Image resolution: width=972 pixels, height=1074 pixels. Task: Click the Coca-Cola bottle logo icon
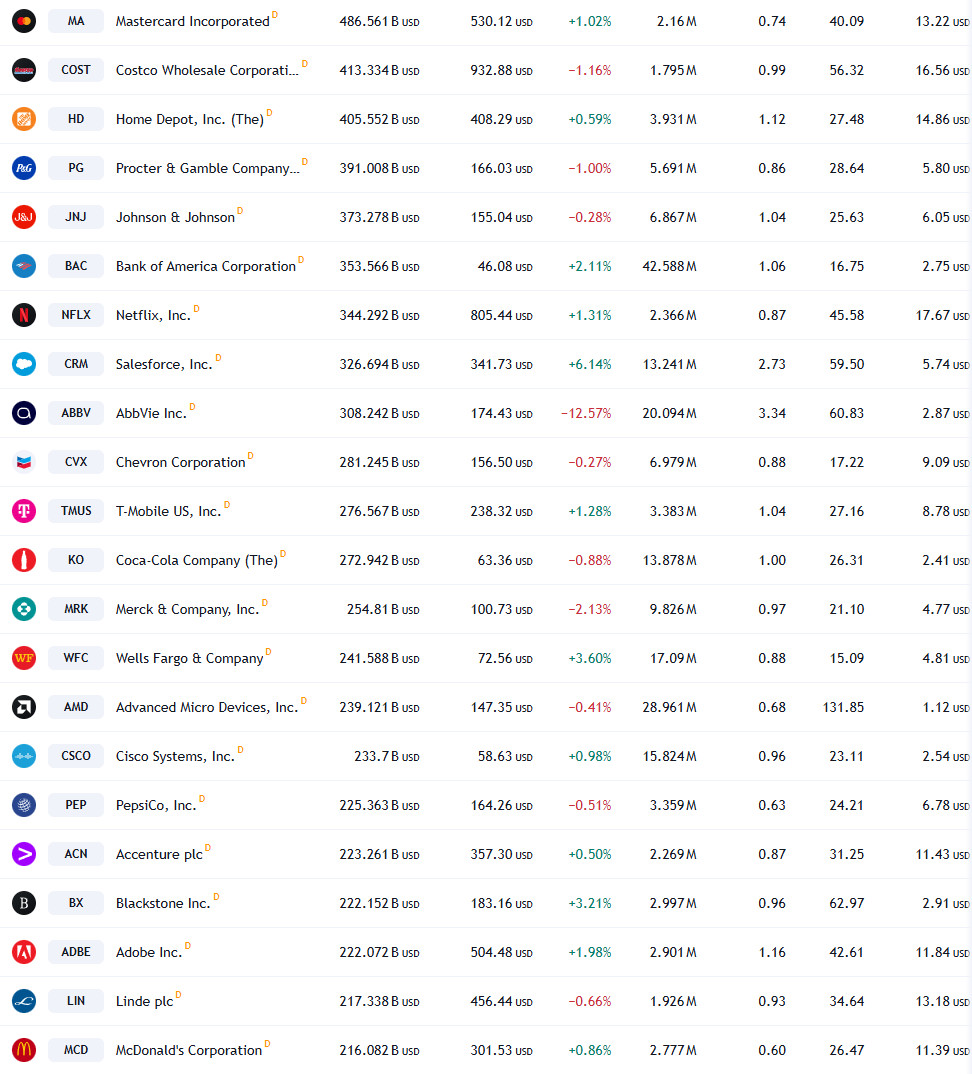[24, 560]
